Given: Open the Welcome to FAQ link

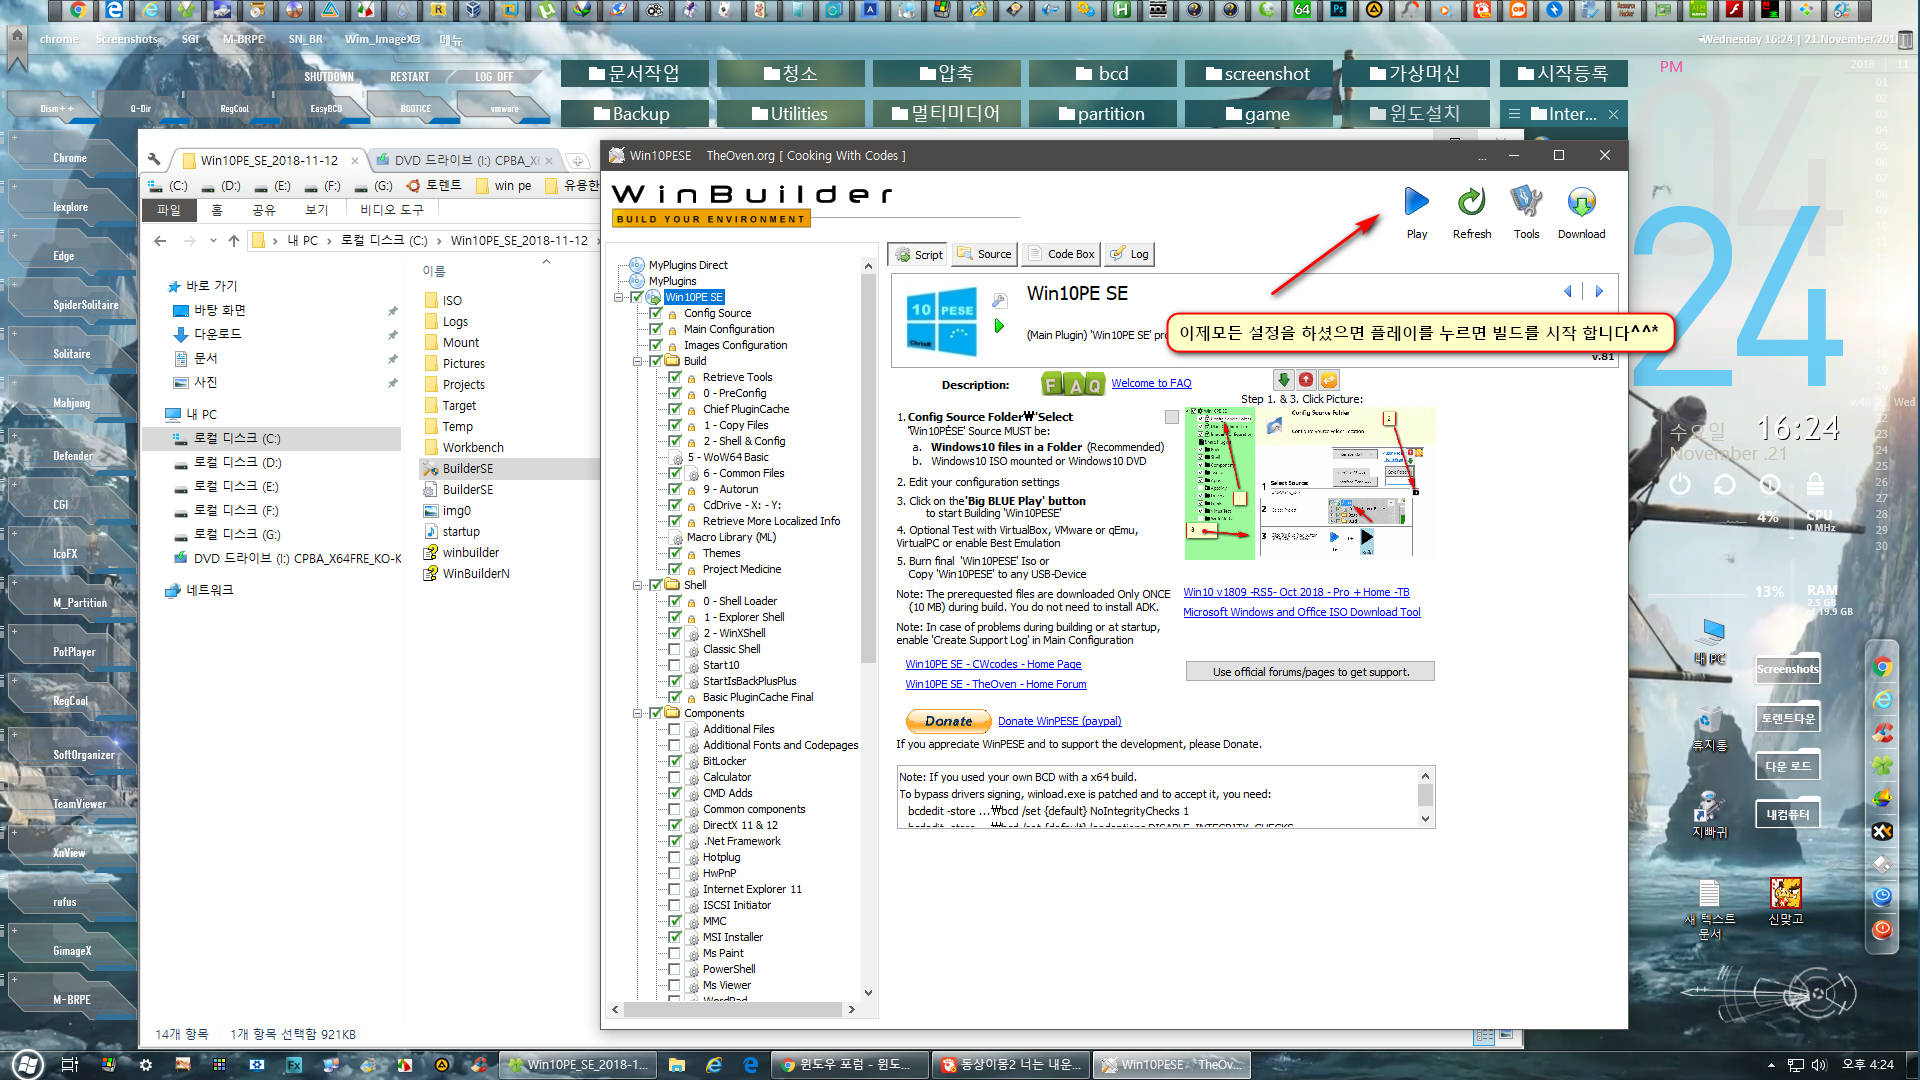Looking at the screenshot, I should click(x=1151, y=383).
